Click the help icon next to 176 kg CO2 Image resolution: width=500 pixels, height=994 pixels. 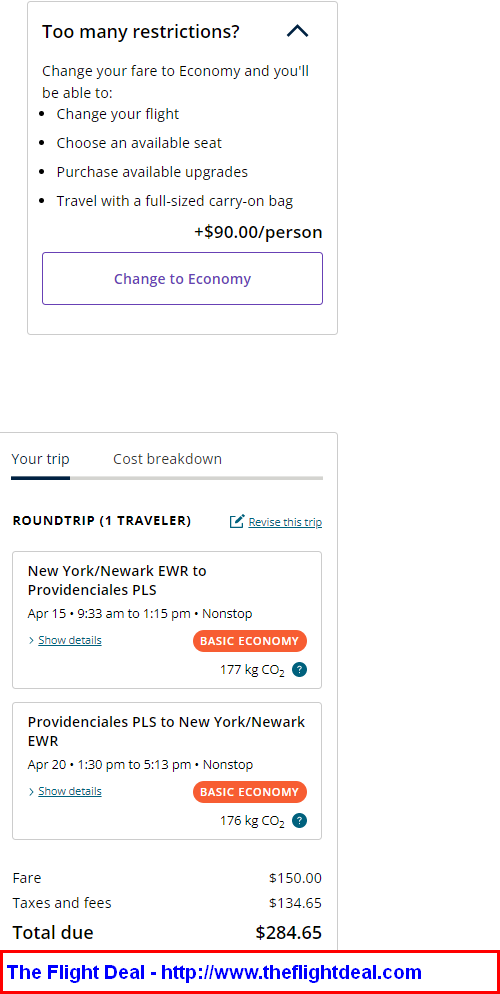coord(300,820)
